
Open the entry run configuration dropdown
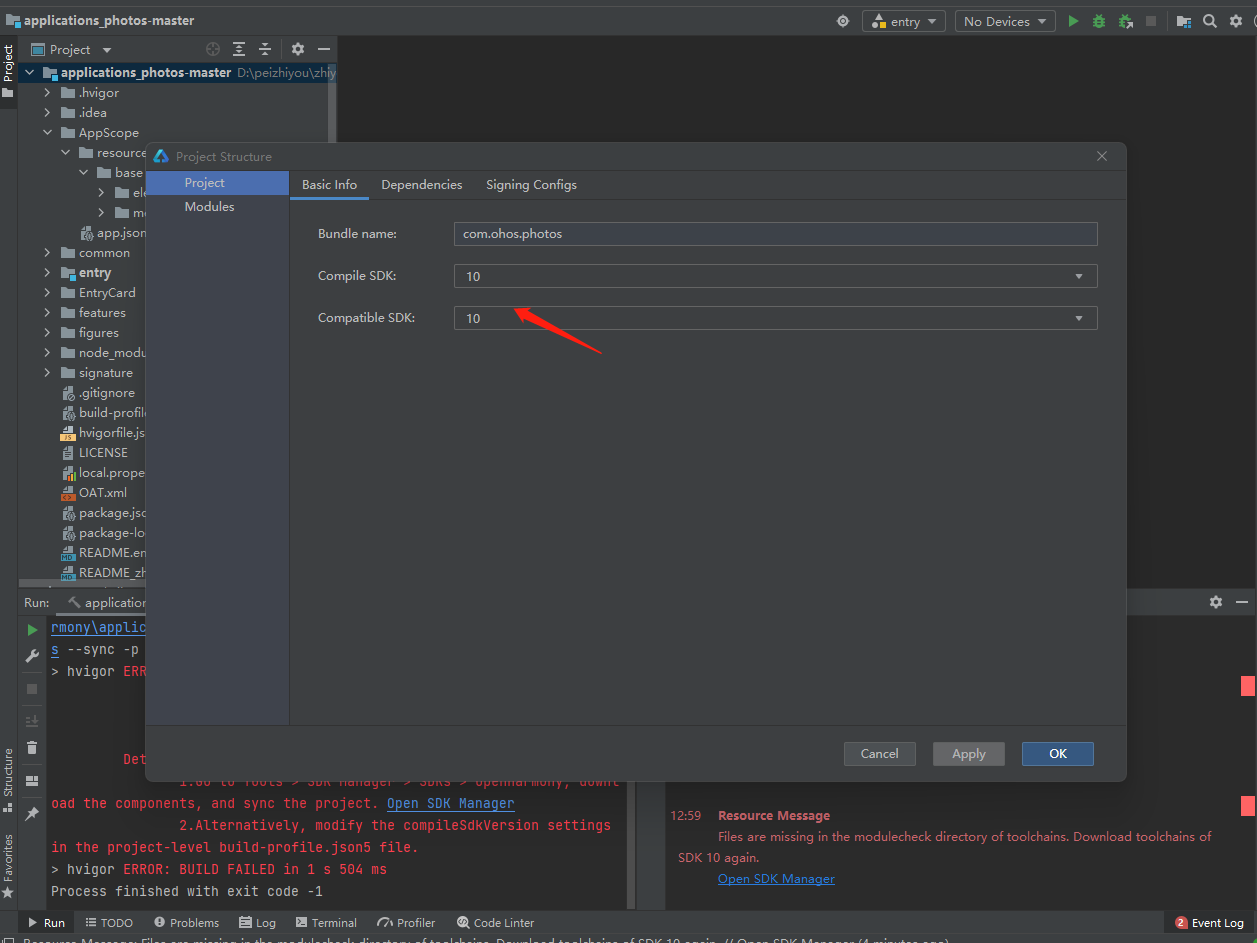coord(904,21)
